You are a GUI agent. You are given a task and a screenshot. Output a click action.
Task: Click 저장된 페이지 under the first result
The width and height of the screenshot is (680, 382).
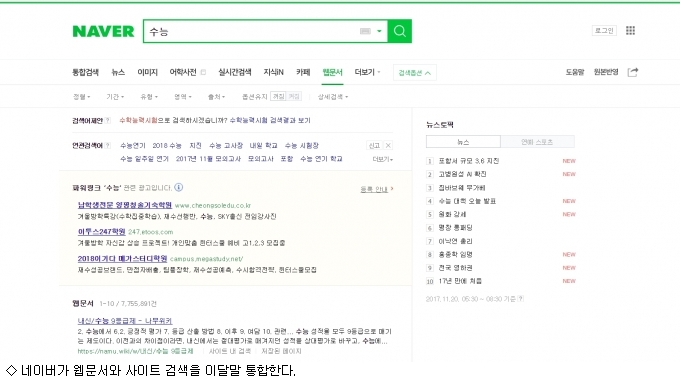281,351
